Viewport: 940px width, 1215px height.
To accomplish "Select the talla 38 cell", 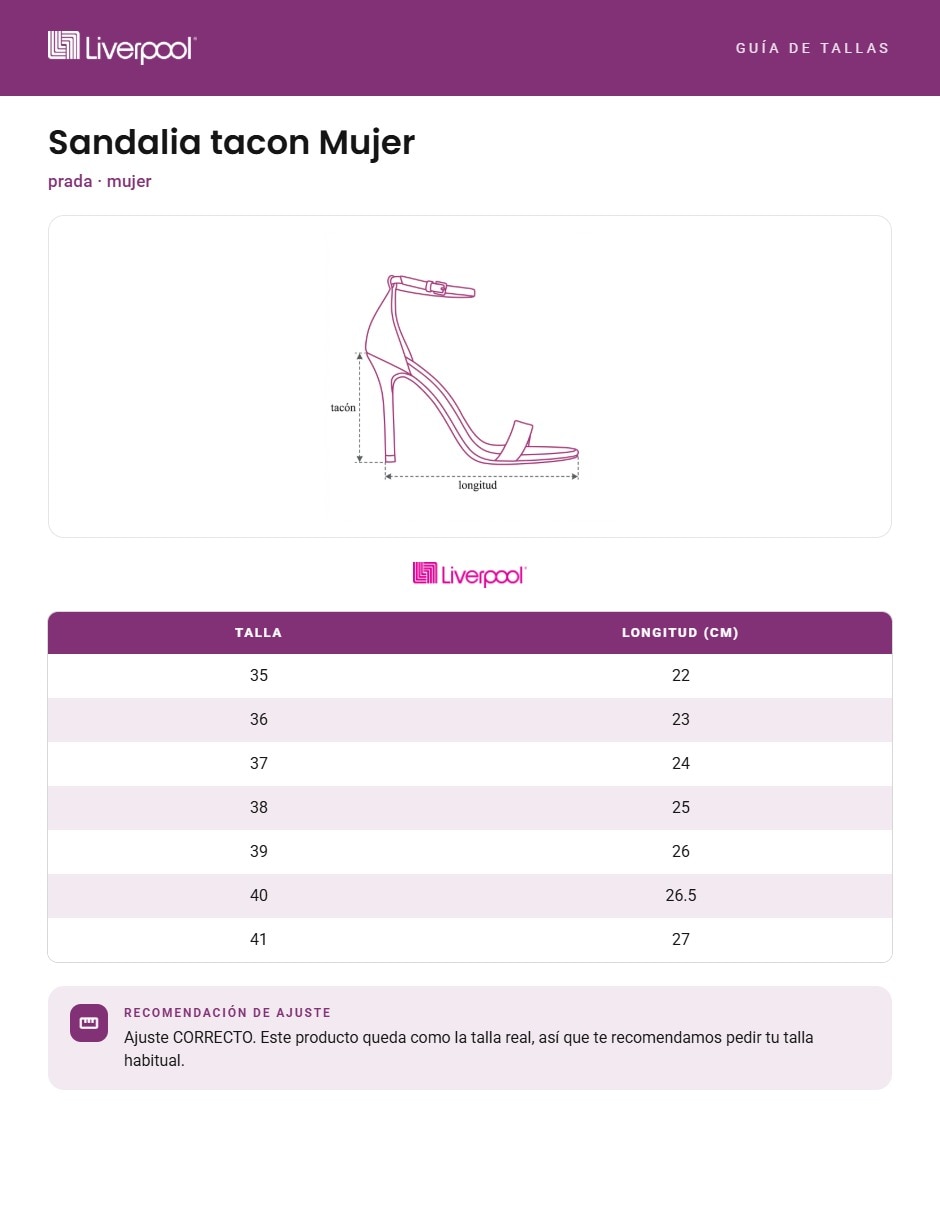I will coord(259,808).
